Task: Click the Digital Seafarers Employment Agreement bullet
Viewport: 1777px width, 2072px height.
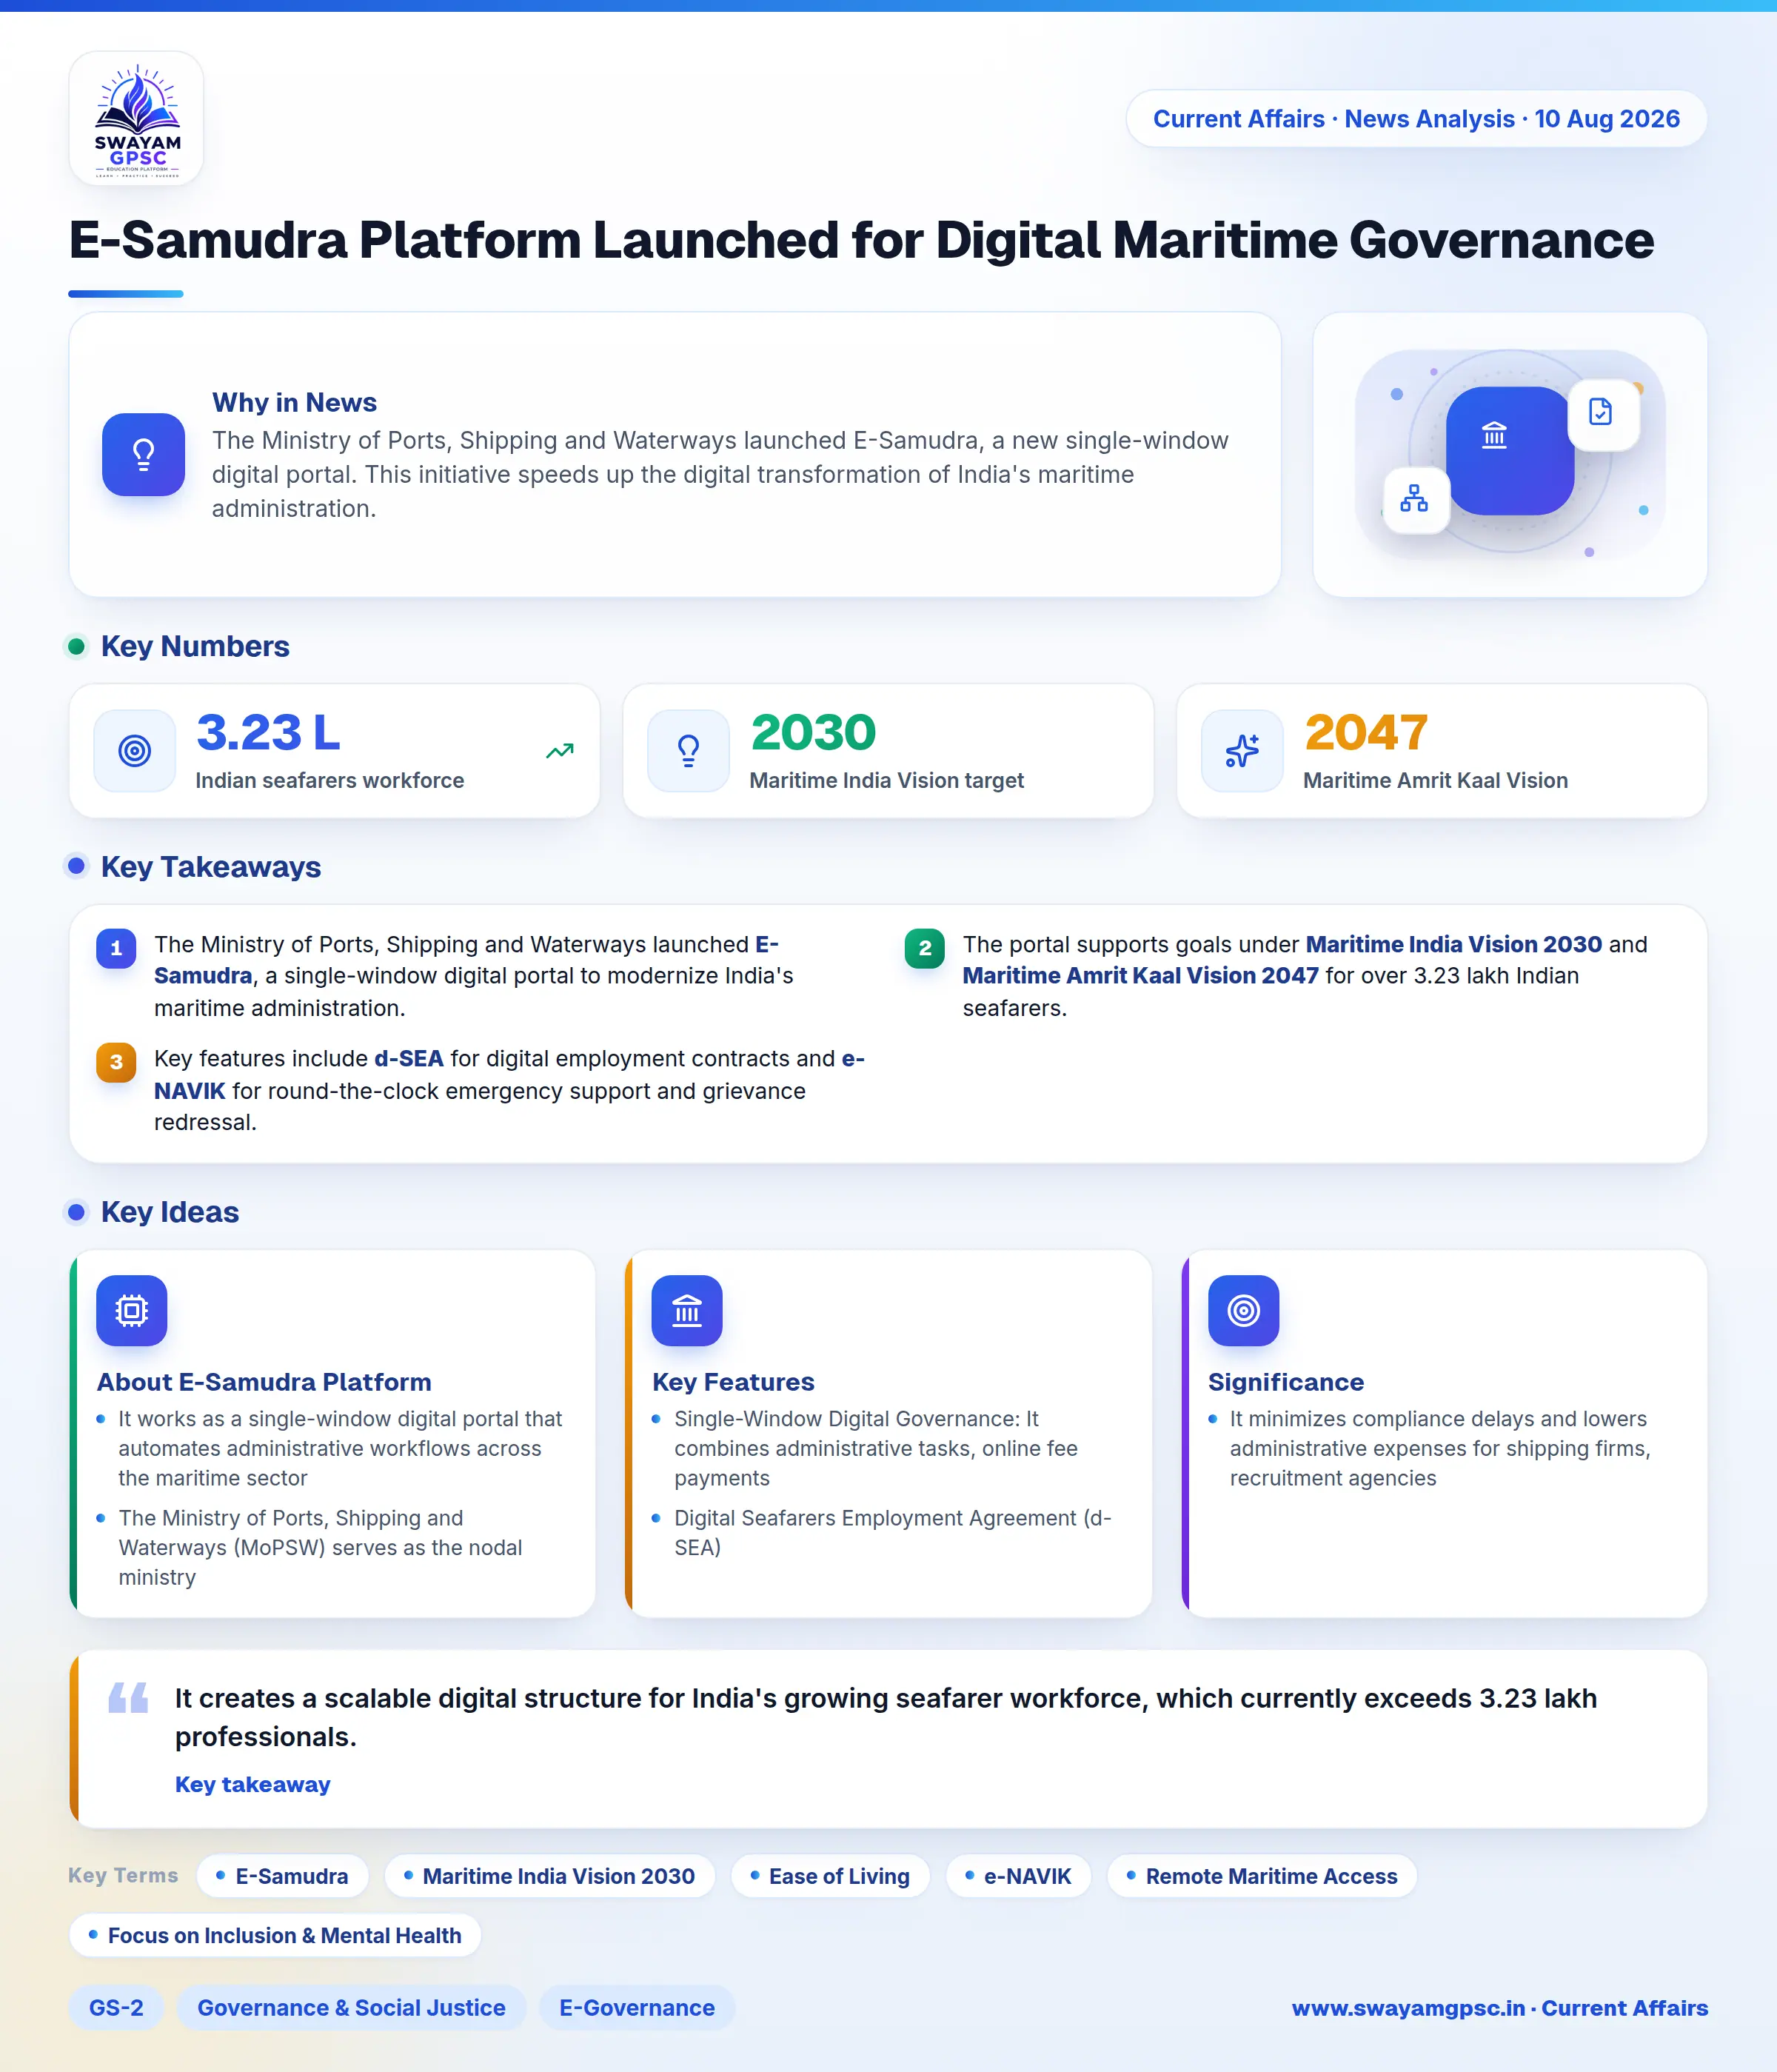Action: pyautogui.click(x=892, y=1532)
